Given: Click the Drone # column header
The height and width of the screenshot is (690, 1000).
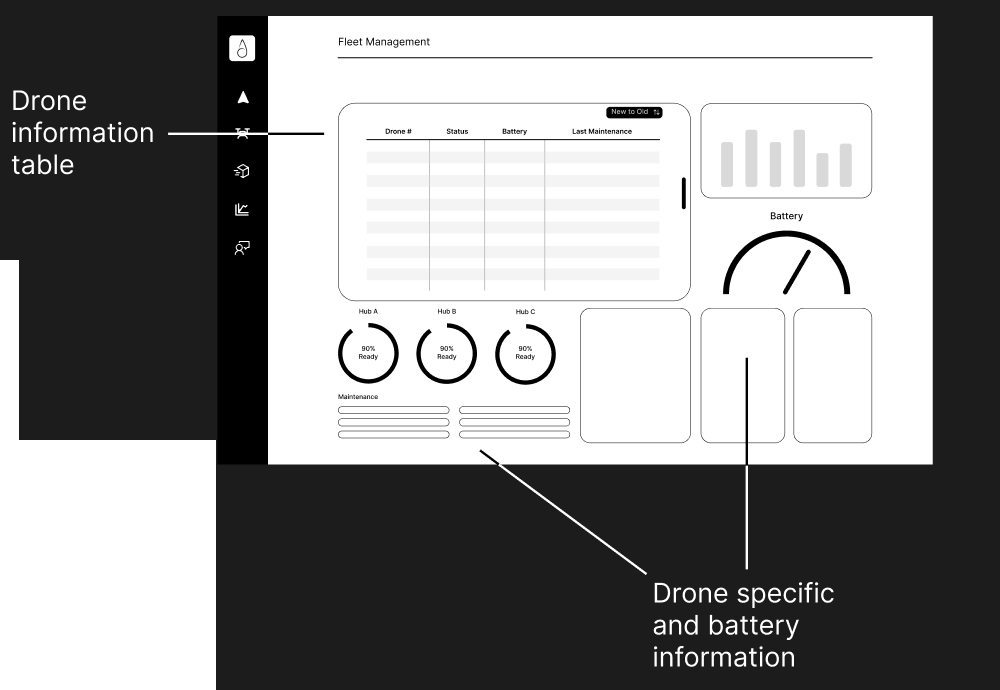Looking at the screenshot, I should click(398, 131).
